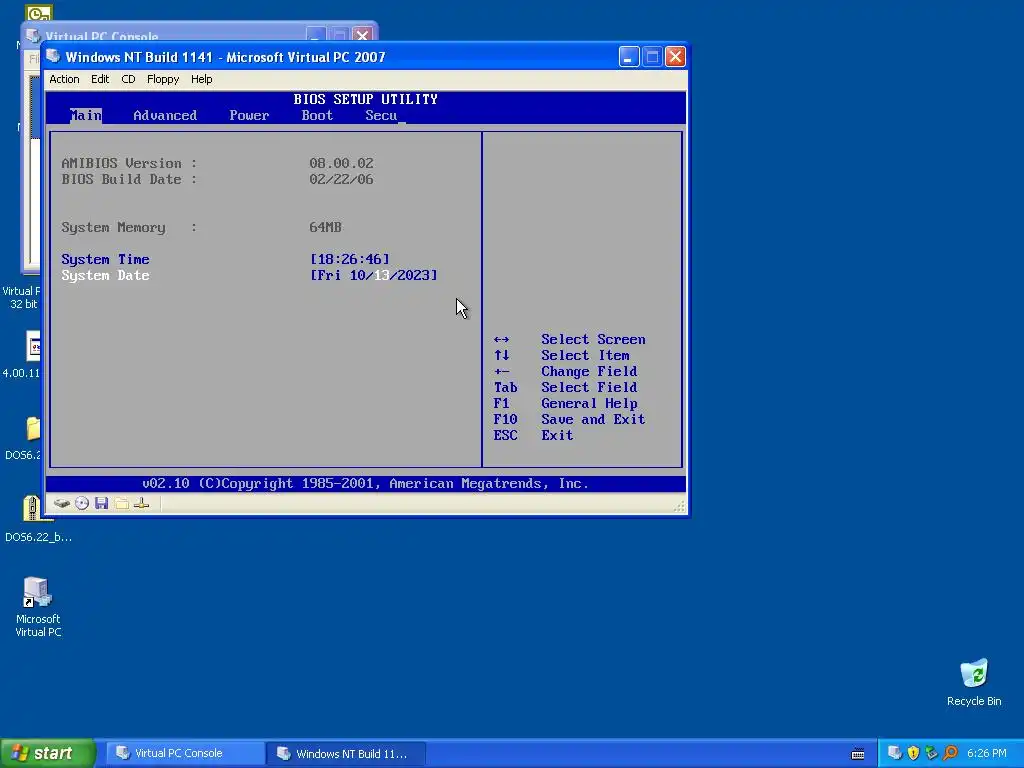Open the Help menu
Image resolution: width=1024 pixels, height=768 pixels.
[201, 79]
